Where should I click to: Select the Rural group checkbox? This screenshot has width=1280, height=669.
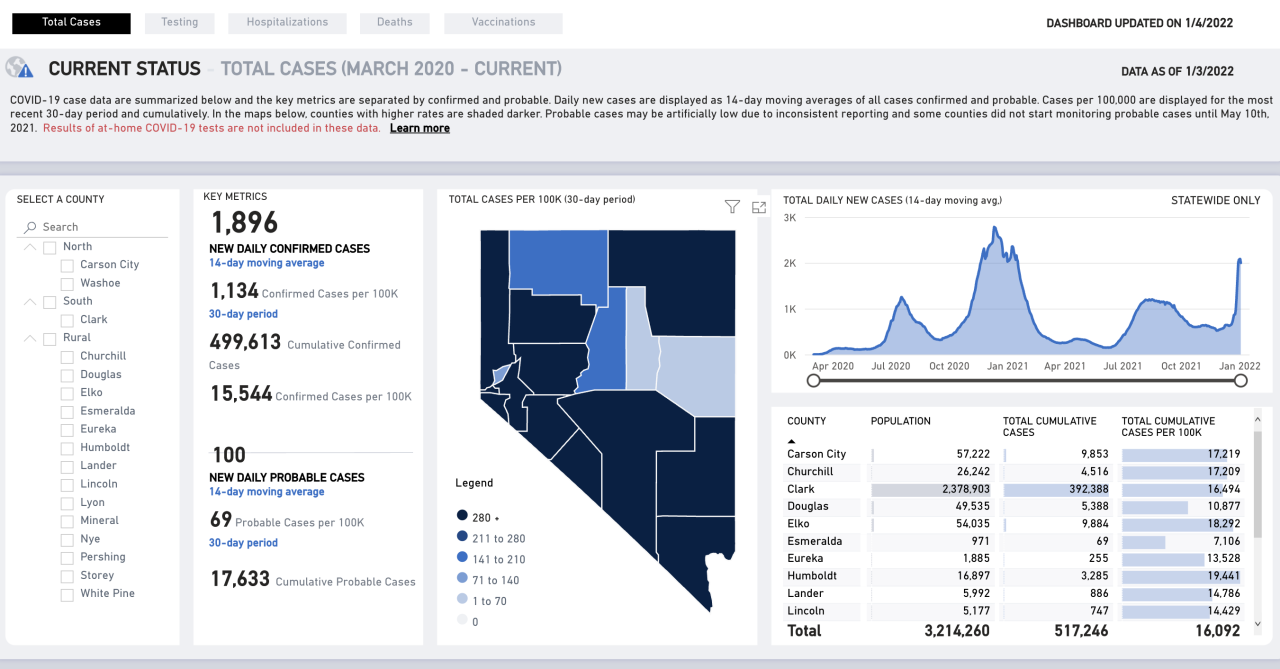(49, 338)
